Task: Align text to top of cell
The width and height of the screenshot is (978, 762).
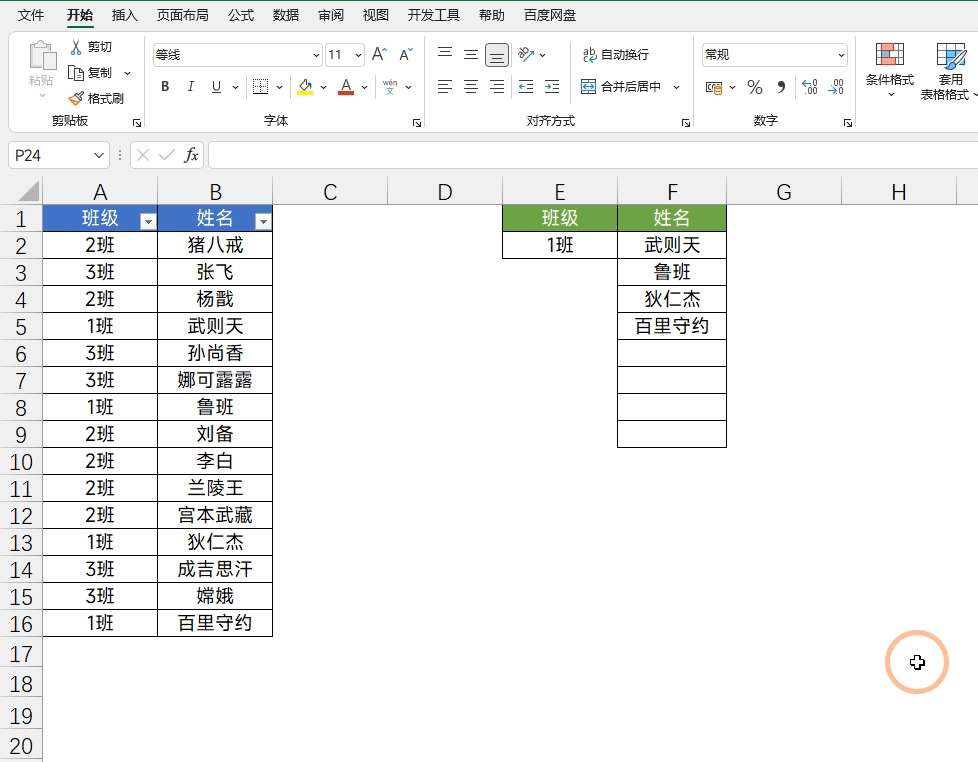Action: (445, 54)
